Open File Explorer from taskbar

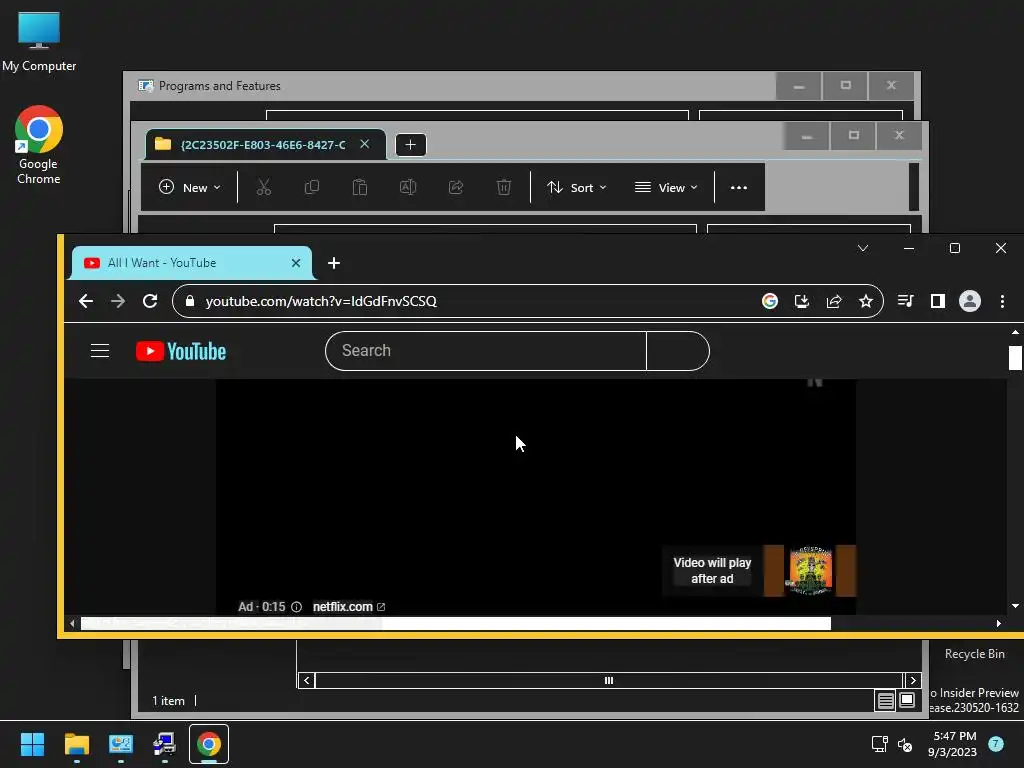(x=76, y=744)
